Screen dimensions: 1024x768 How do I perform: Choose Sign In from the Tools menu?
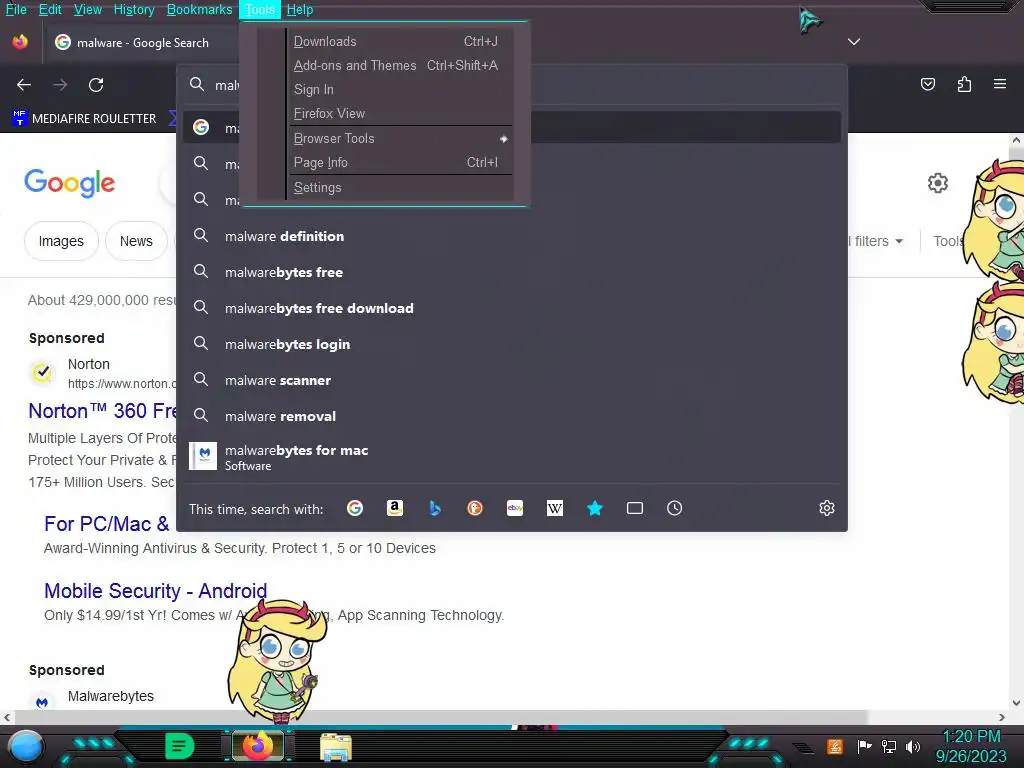pyautogui.click(x=400, y=89)
